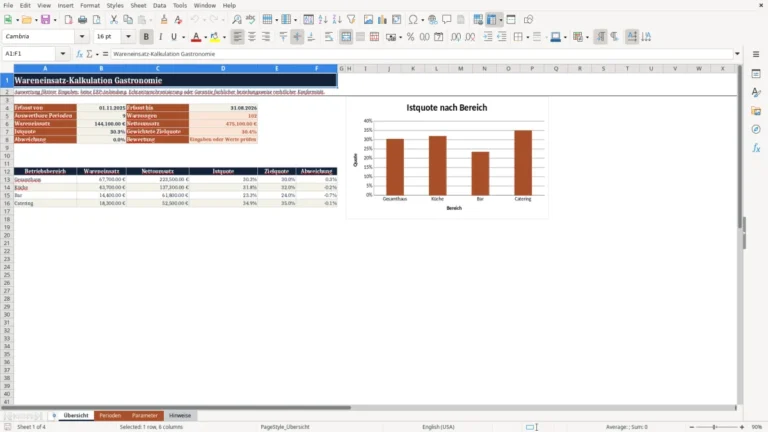This screenshot has width=768, height=432.
Task: Open the Special Character omega icon
Action: click(413, 20)
